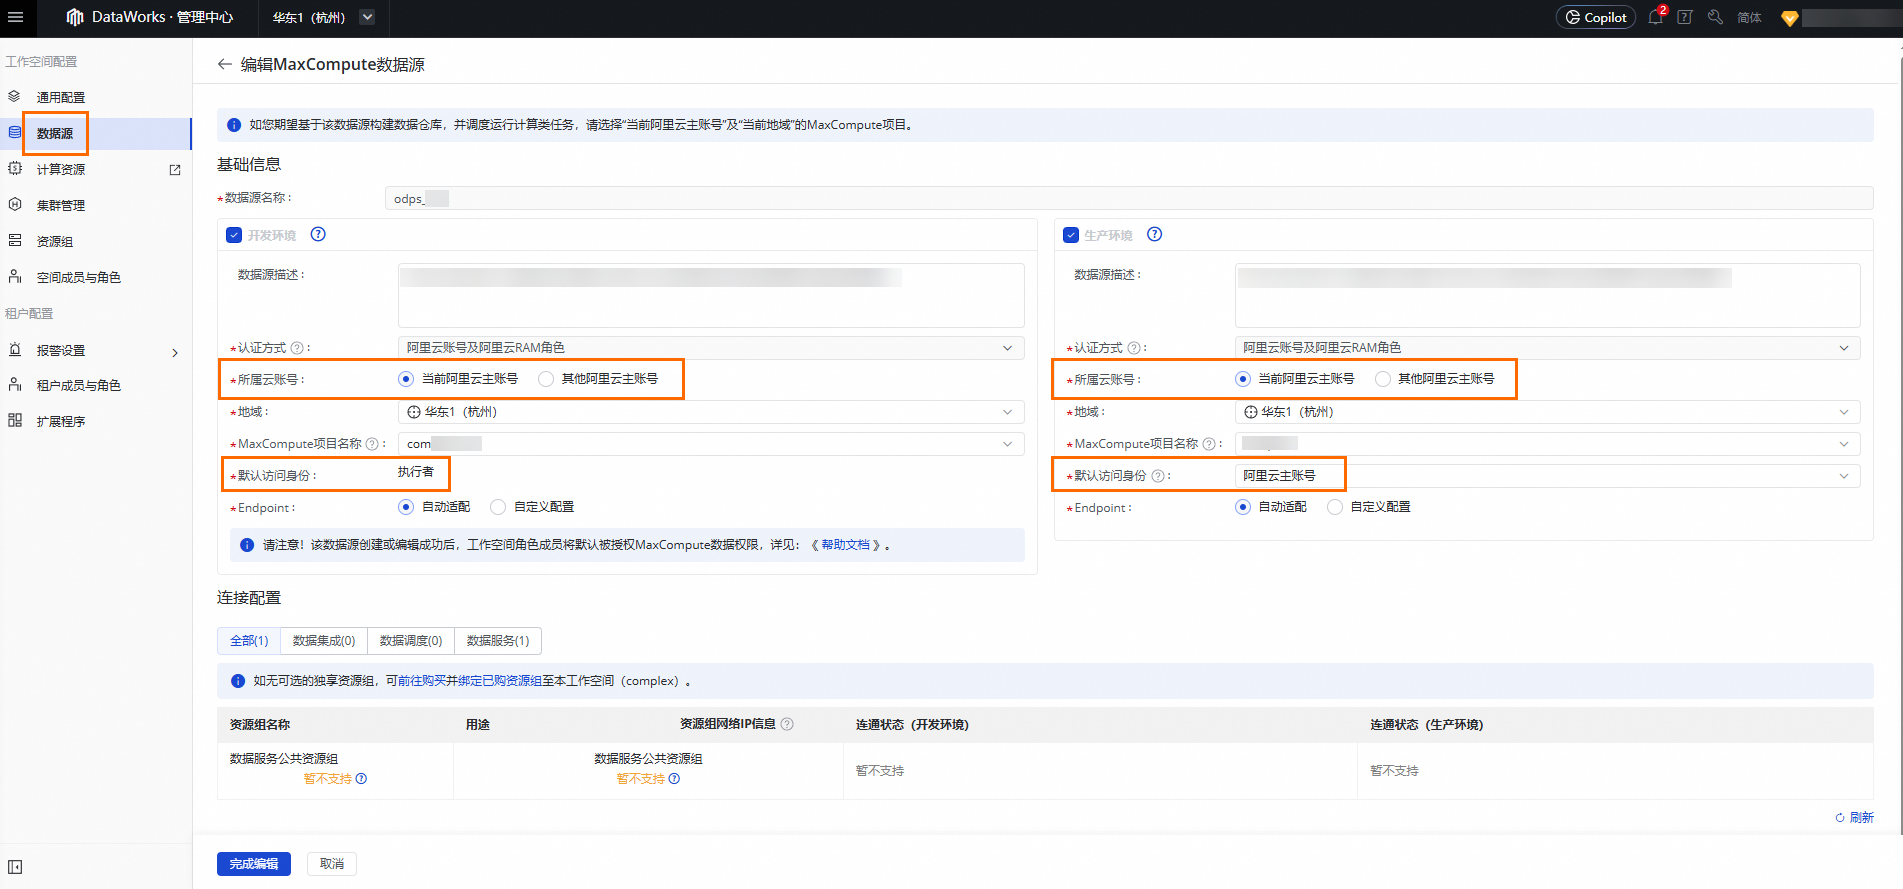Switch to the 数据服务(1) tab

point(498,640)
